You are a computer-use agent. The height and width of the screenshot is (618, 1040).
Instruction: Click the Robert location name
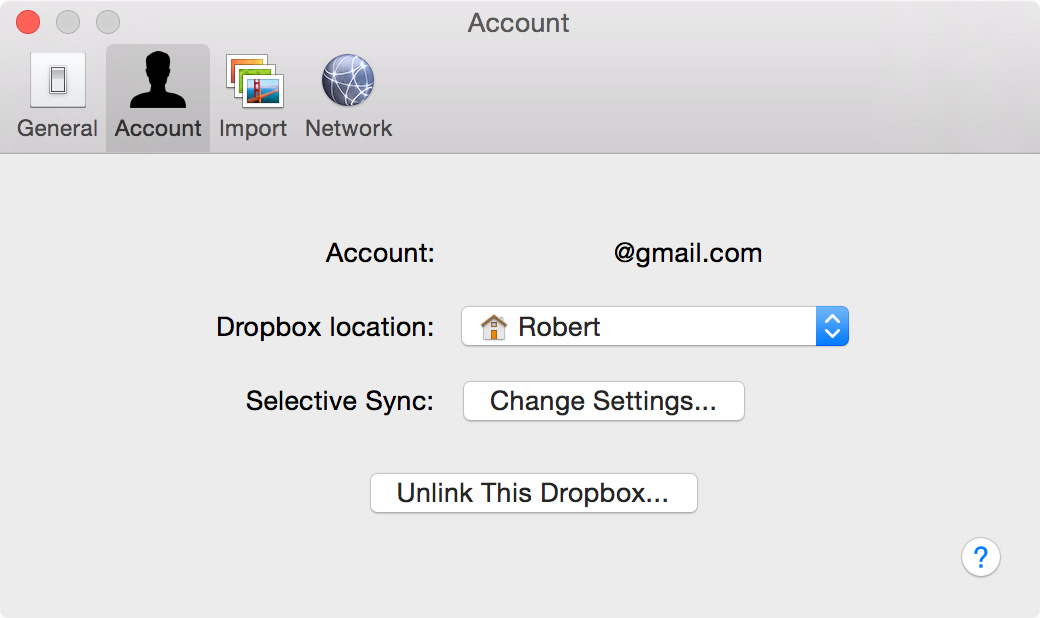pos(559,327)
